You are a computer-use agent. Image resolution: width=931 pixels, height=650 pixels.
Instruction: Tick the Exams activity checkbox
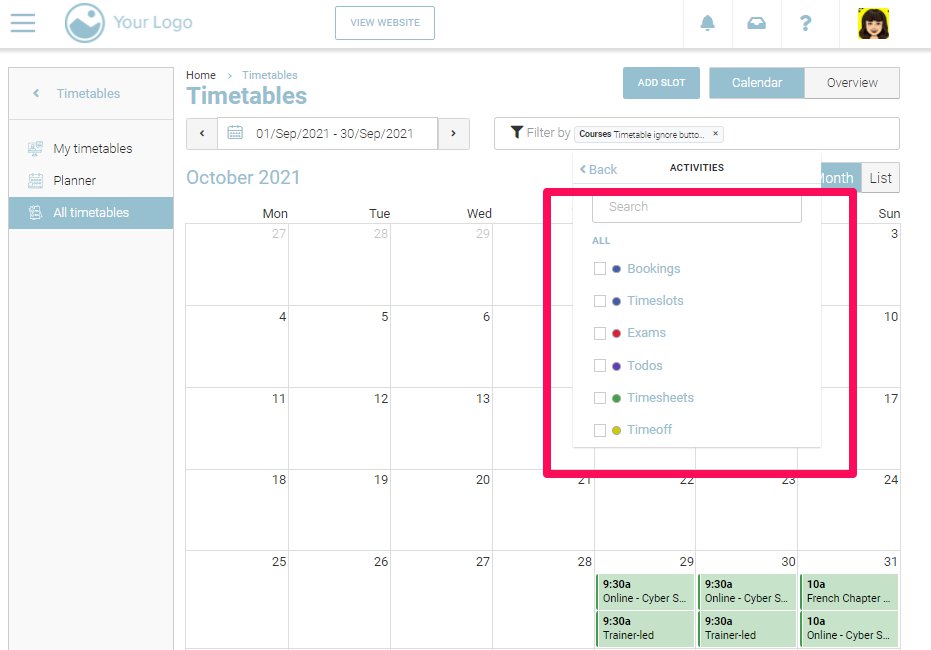(600, 333)
